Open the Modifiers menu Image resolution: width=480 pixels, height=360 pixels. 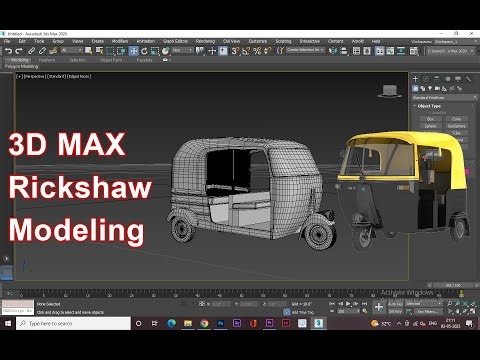pyautogui.click(x=120, y=41)
